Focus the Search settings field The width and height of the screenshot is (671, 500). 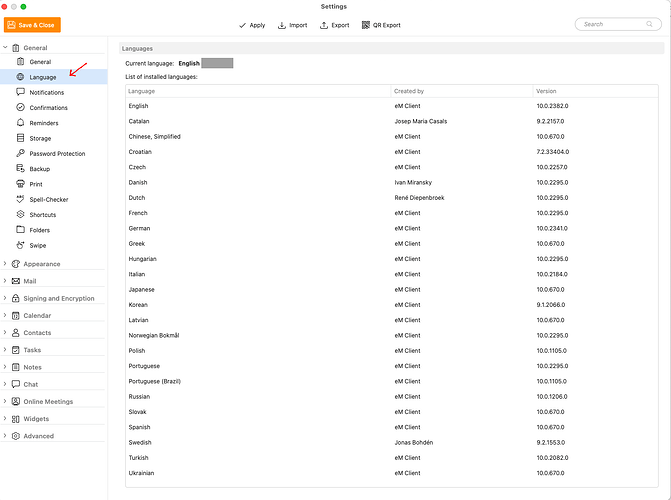pos(618,24)
